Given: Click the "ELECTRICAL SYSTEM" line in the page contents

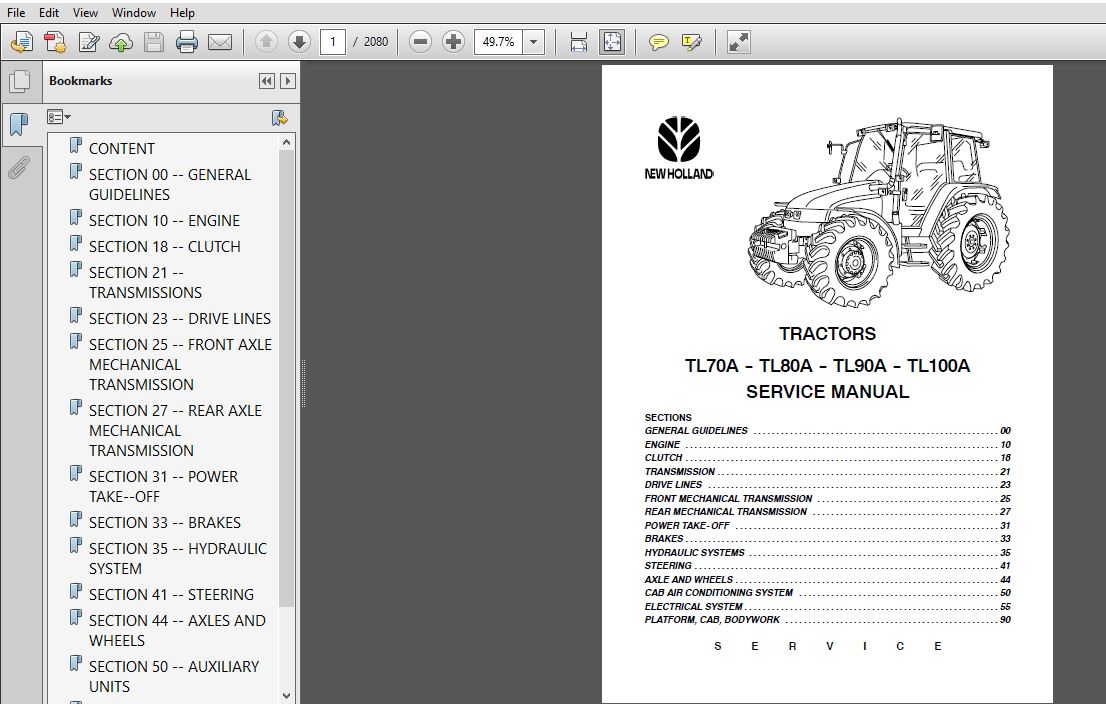Looking at the screenshot, I should [827, 607].
